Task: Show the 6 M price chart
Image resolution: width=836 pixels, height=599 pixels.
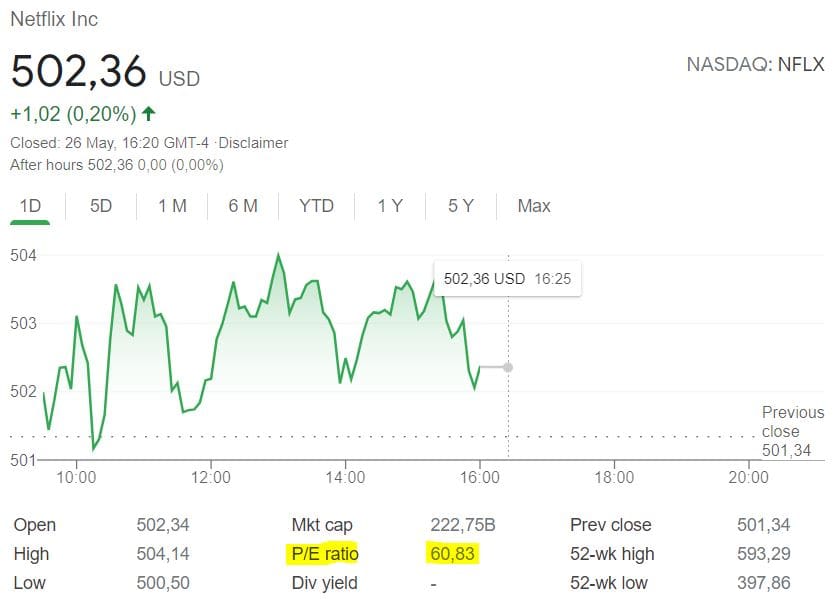Action: coord(243,206)
